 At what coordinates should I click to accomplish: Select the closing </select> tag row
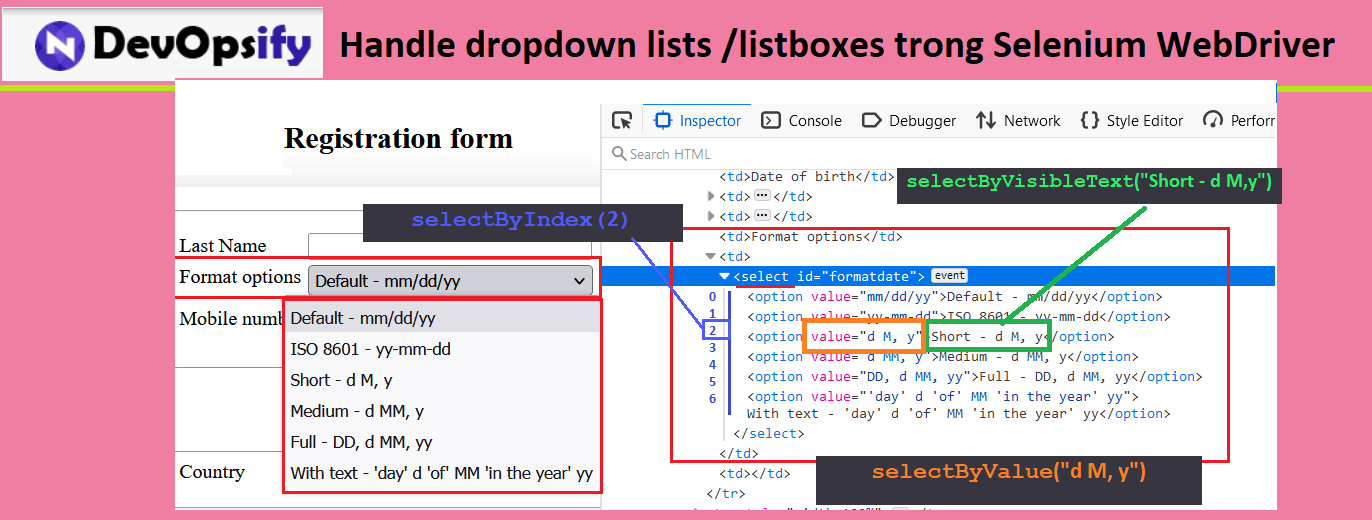[768, 434]
